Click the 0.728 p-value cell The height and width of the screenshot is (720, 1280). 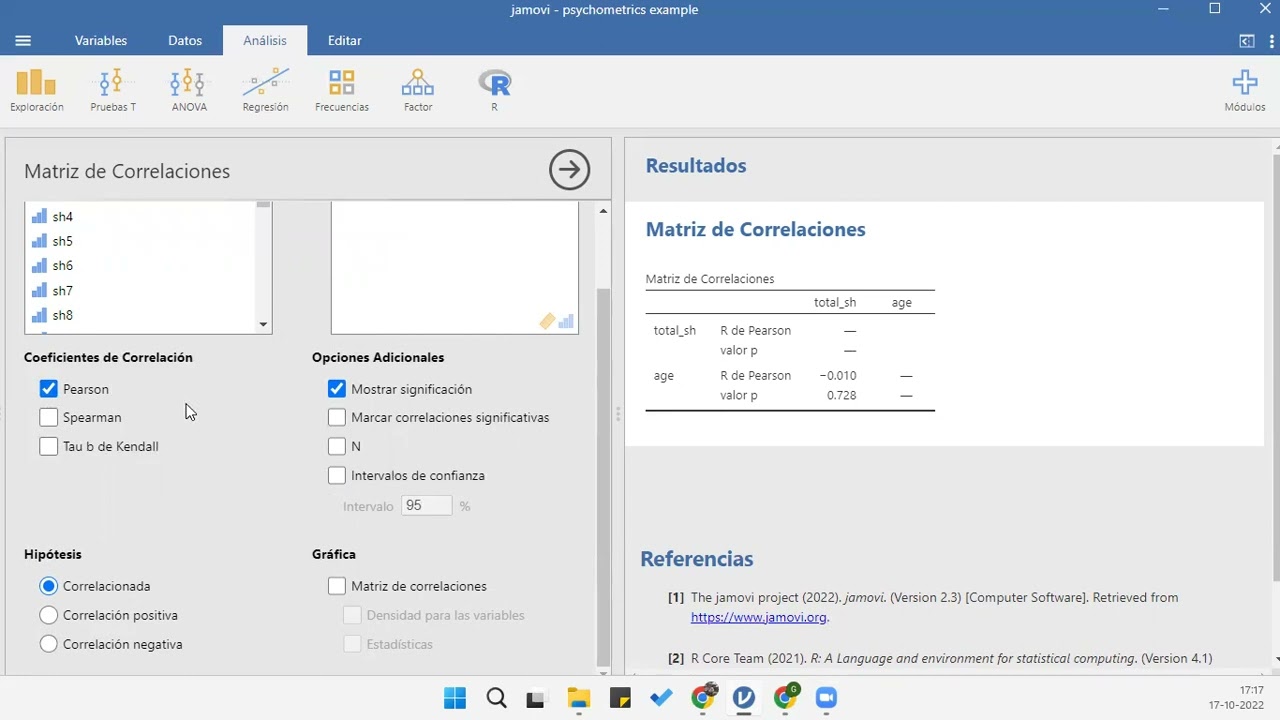tap(841, 395)
